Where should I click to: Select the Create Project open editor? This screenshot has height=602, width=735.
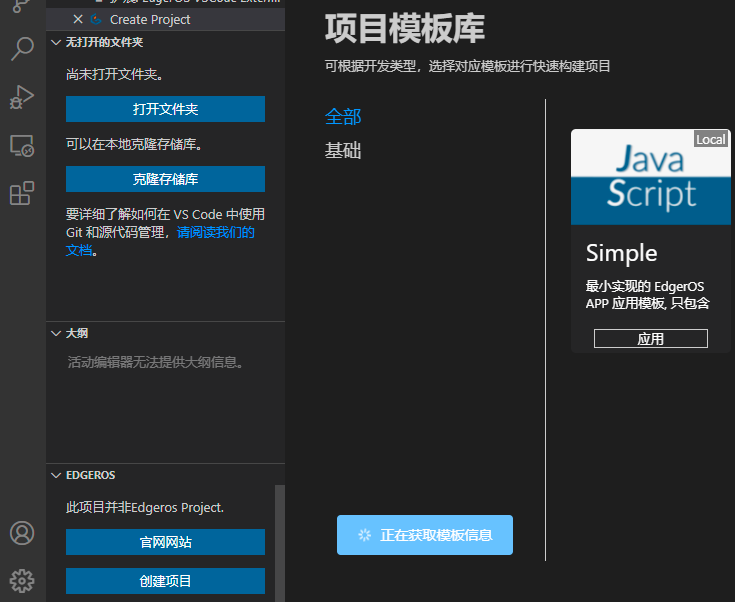[165, 20]
